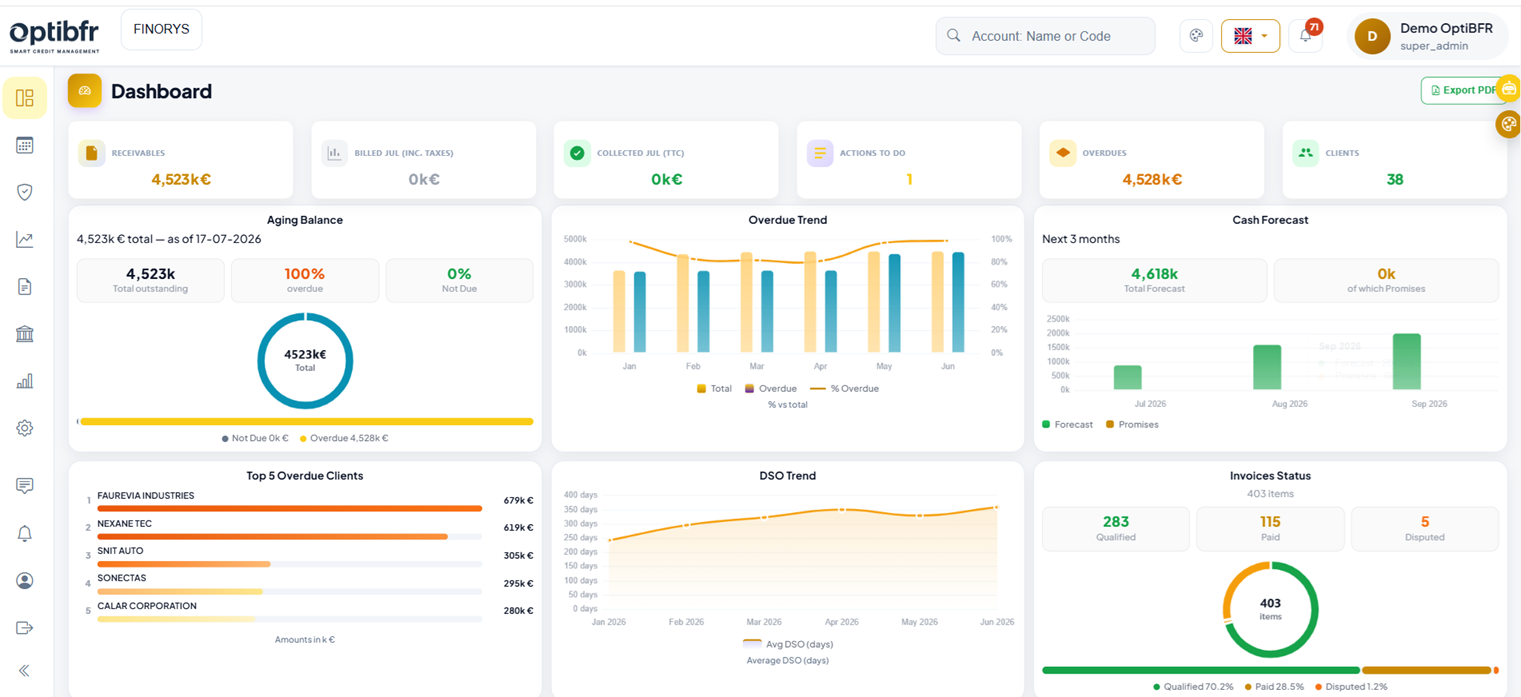
Task: Toggle the Promises legend in Cash Forecast
Action: [1132, 424]
